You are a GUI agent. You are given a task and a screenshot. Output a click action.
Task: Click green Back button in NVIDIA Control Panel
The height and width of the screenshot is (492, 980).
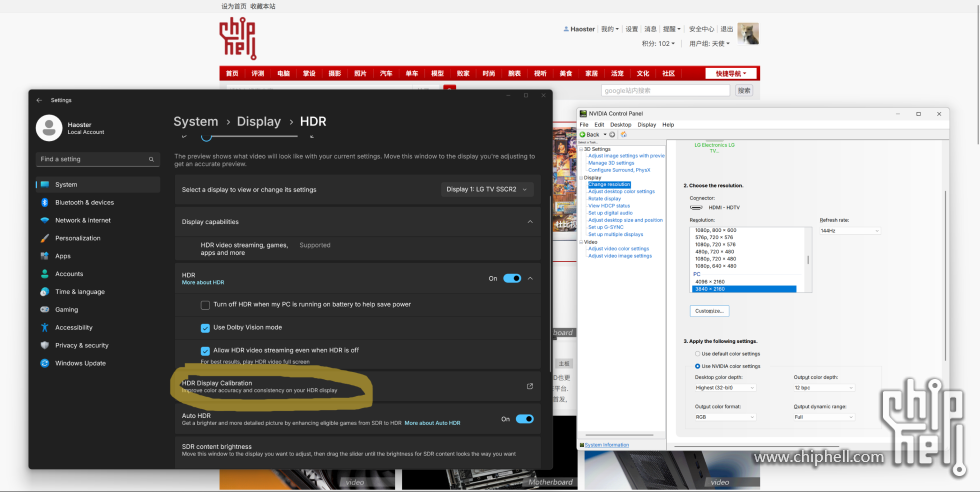[589, 134]
